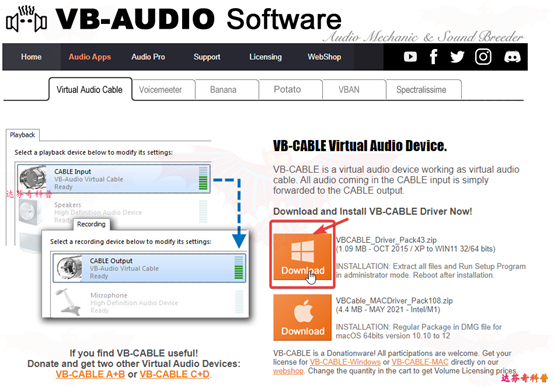The height and width of the screenshot is (388, 554).
Task: Follow the VB-CABLE C+D link
Action: (x=175, y=374)
